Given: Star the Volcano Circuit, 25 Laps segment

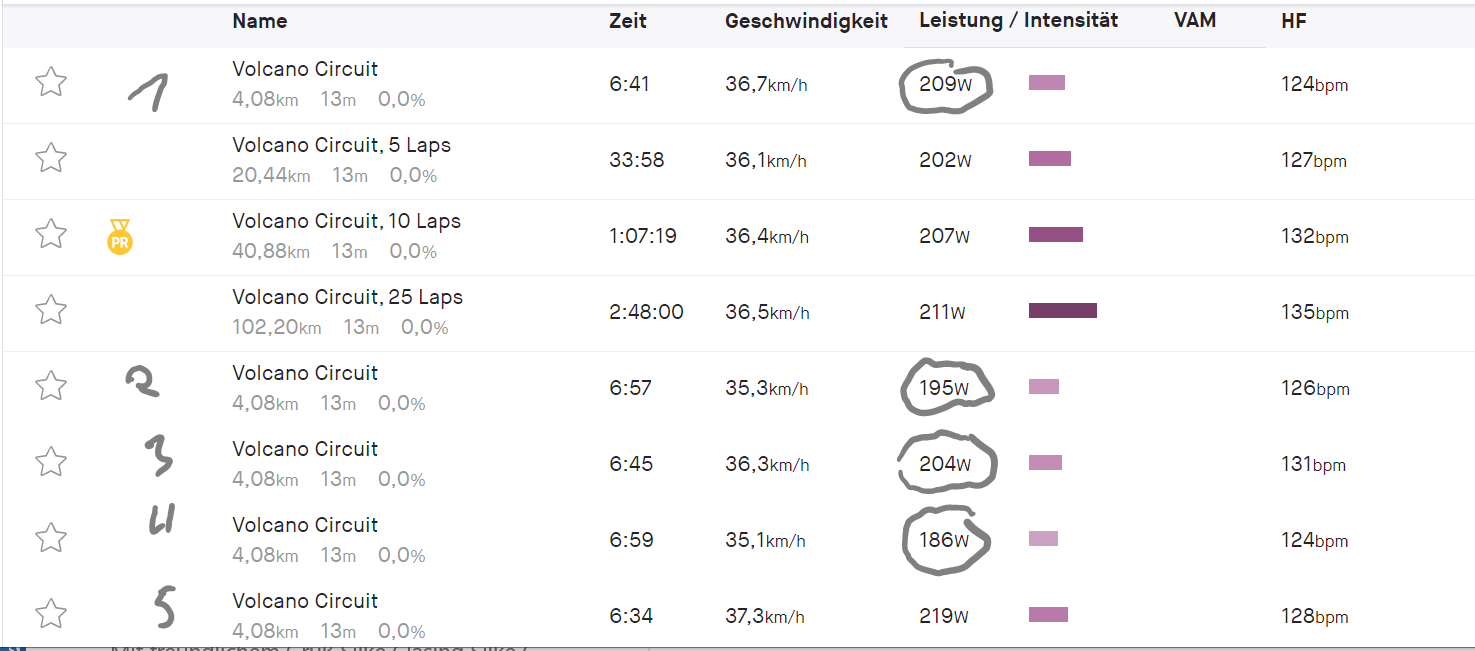Looking at the screenshot, I should click(x=51, y=310).
